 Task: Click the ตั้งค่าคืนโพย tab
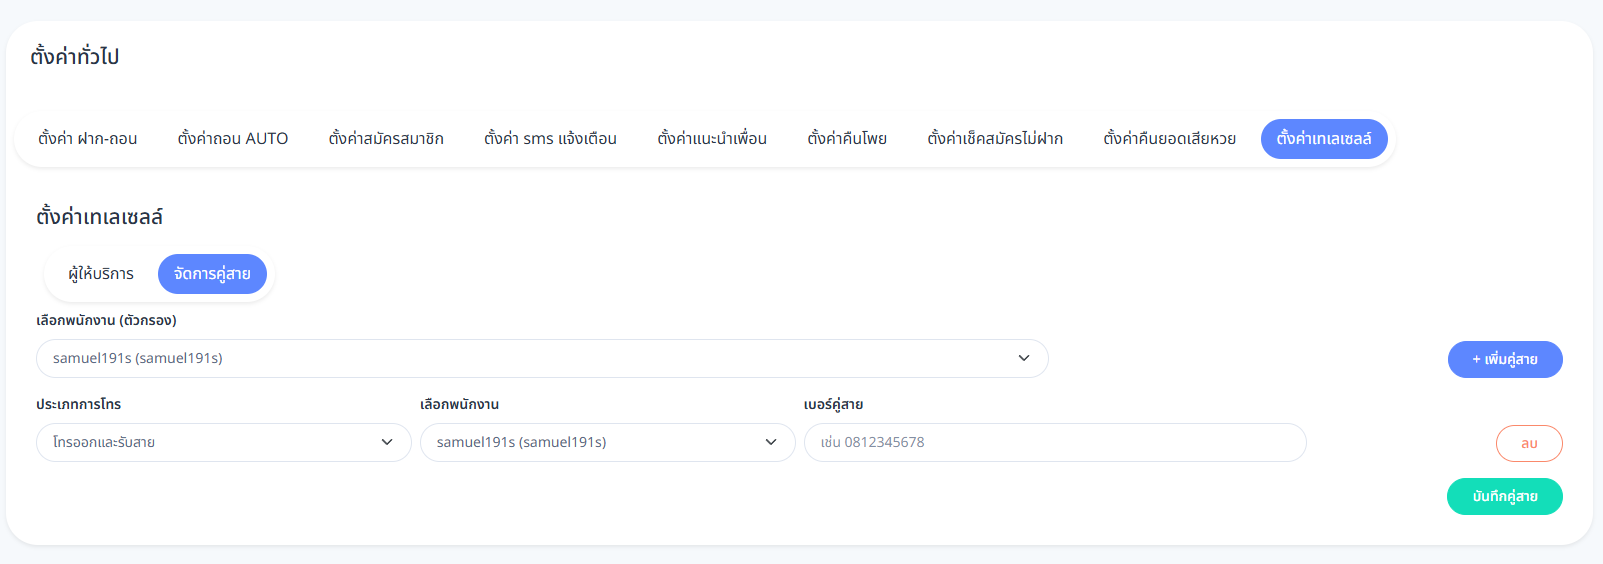(x=847, y=139)
